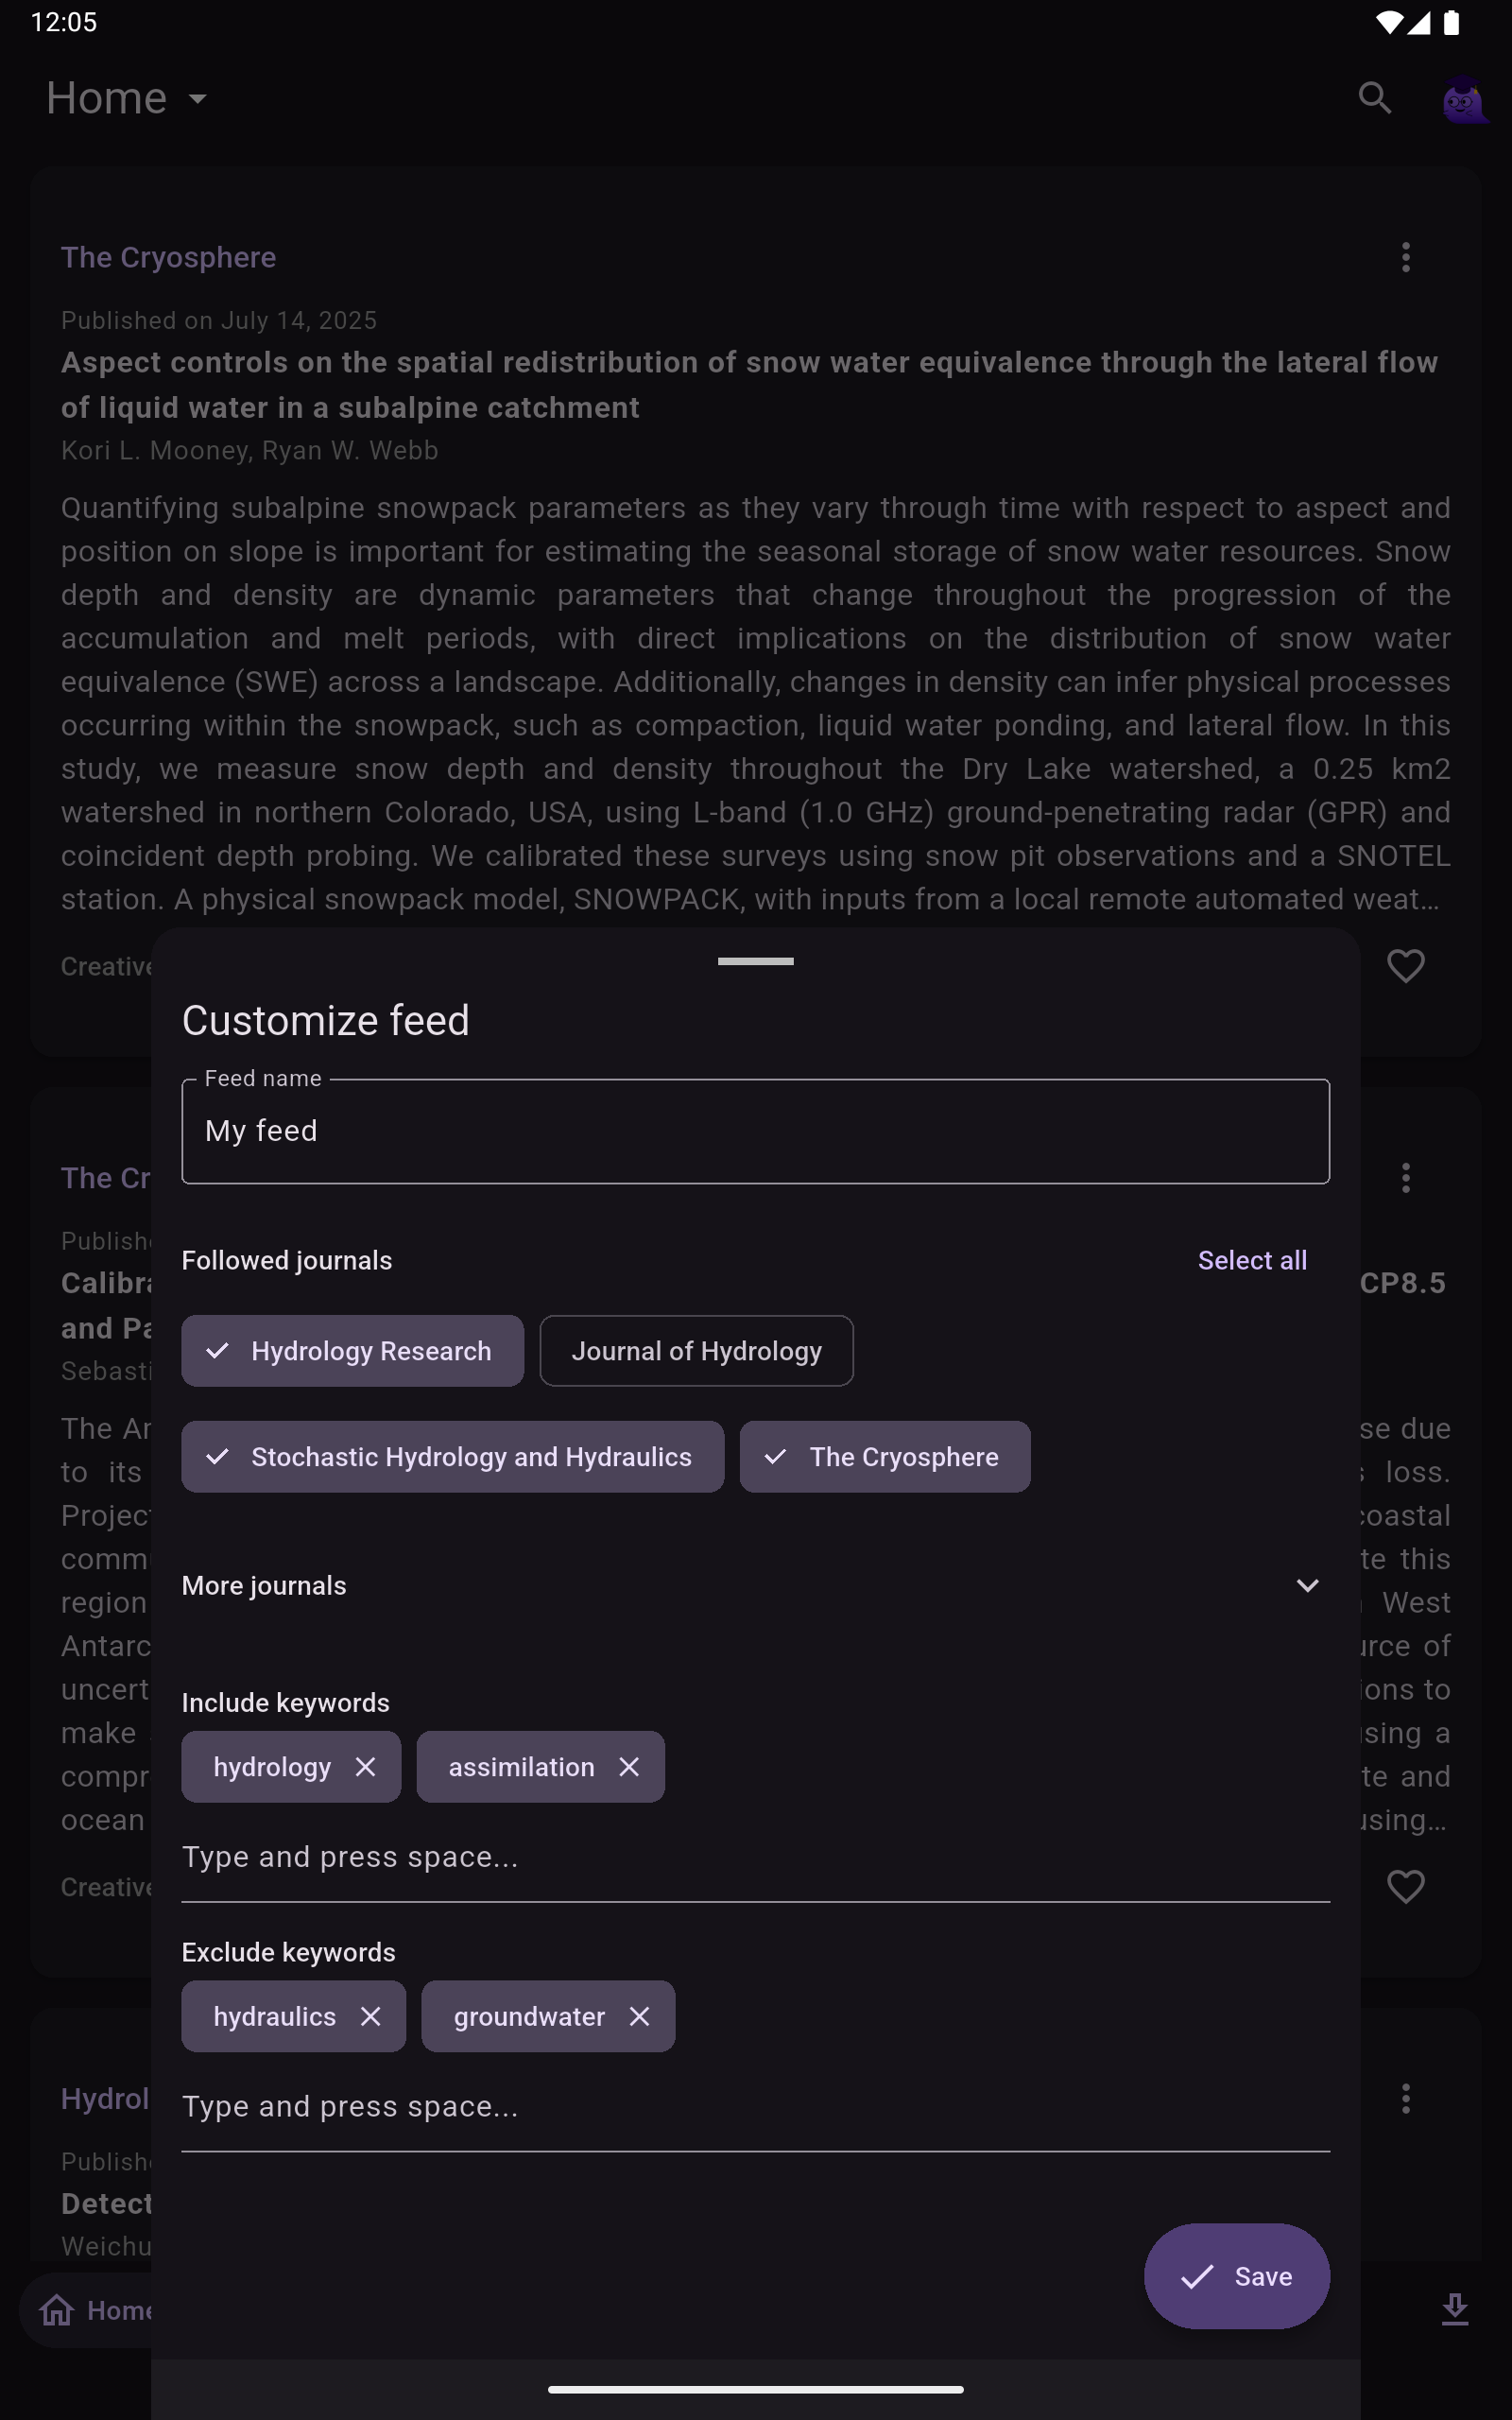The height and width of the screenshot is (2420, 1512).
Task: Grab the bottom sheet drag handle
Action: [755, 961]
